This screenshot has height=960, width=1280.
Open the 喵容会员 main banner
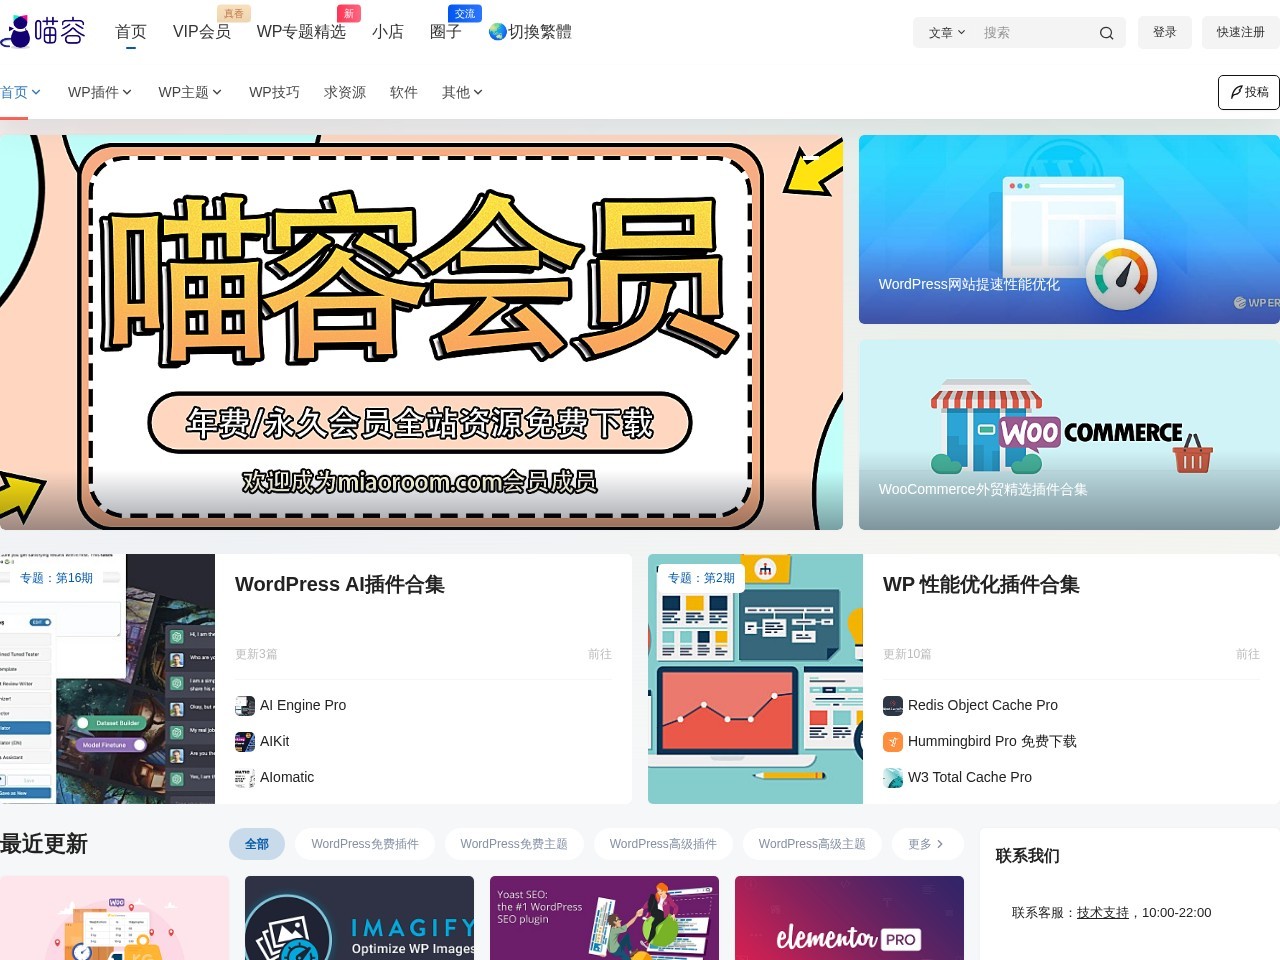point(421,332)
